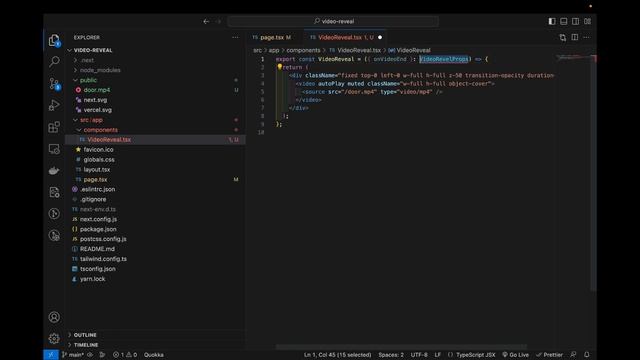Open globals.css file
This screenshot has height=360, width=640.
click(99, 160)
